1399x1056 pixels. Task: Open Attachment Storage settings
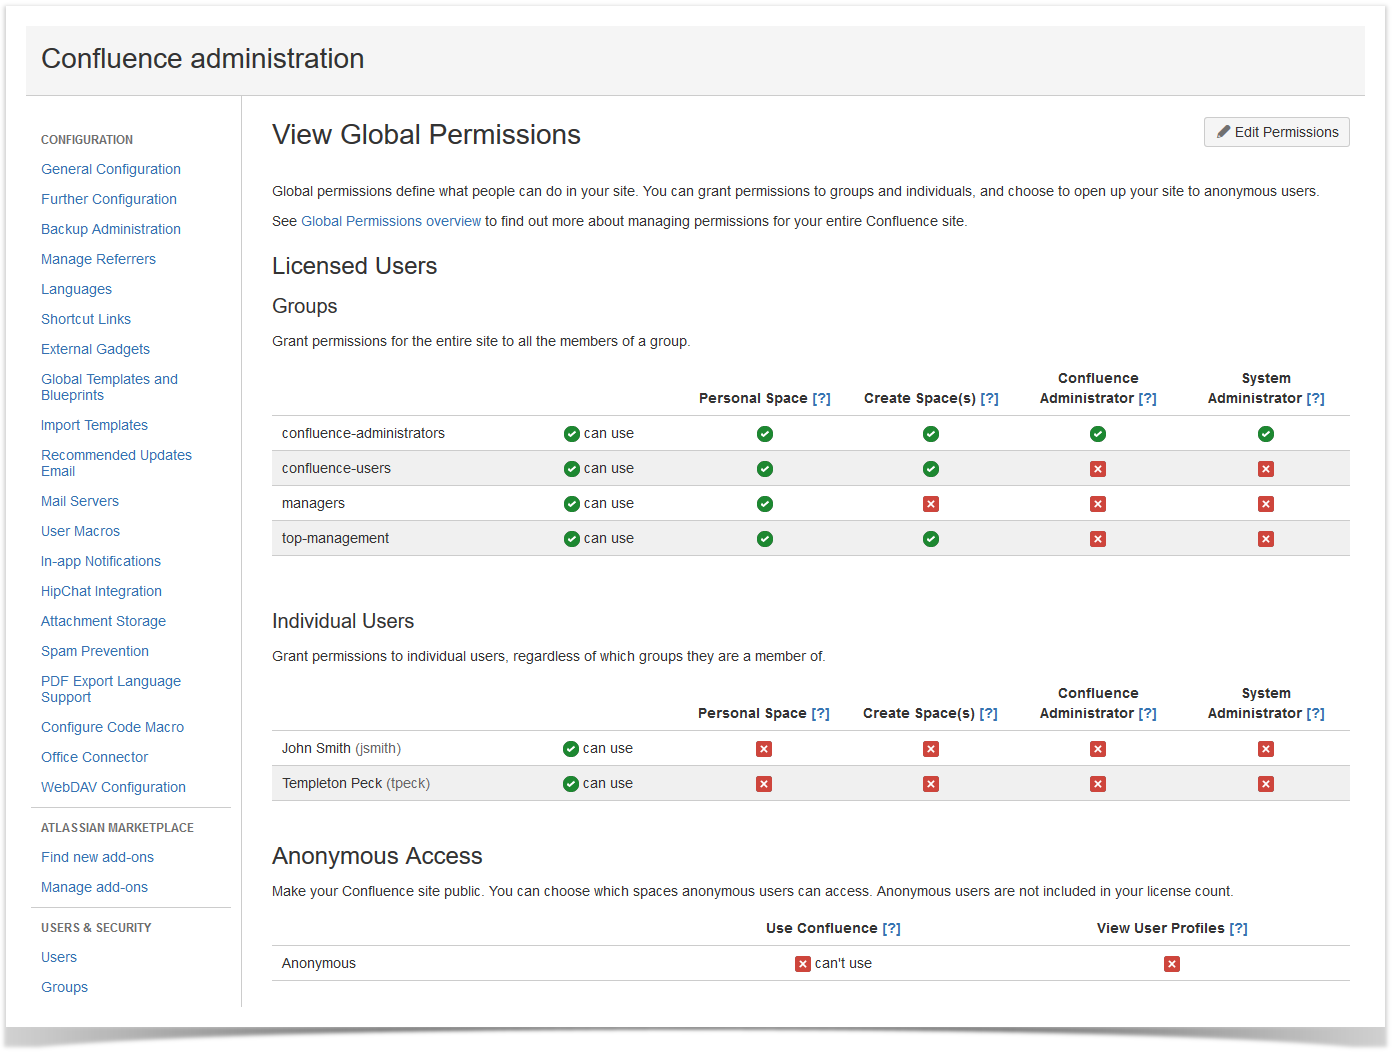(103, 621)
